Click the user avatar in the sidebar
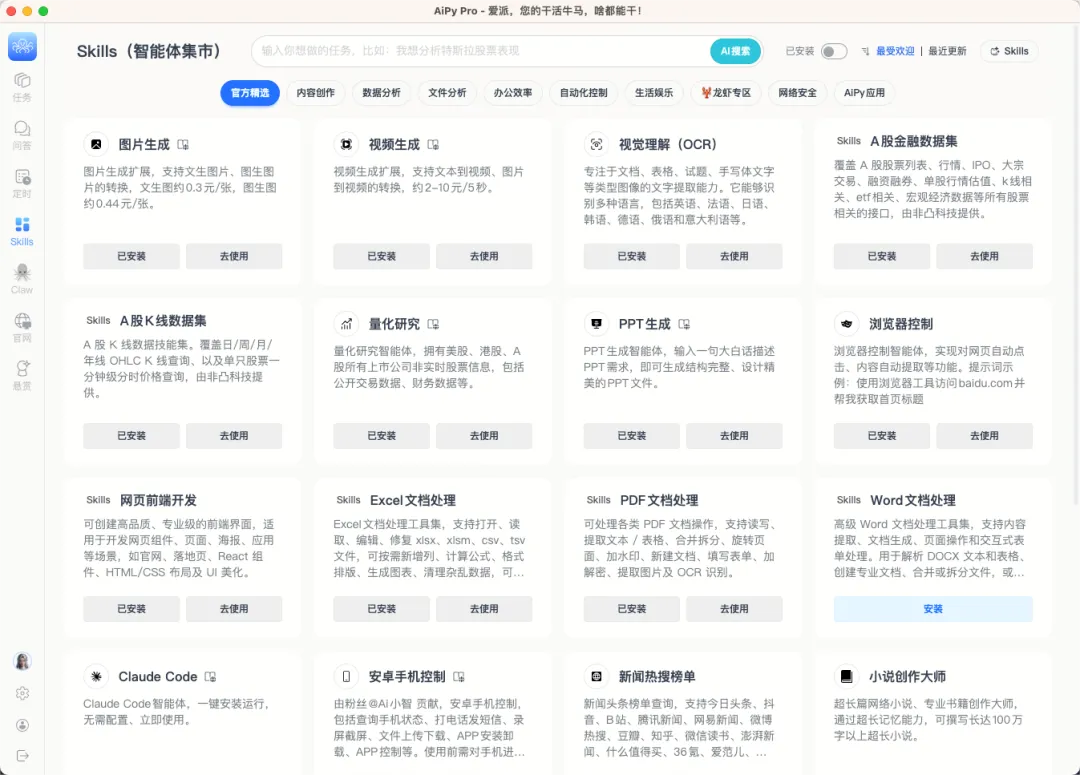This screenshot has width=1080, height=775. tap(22, 661)
